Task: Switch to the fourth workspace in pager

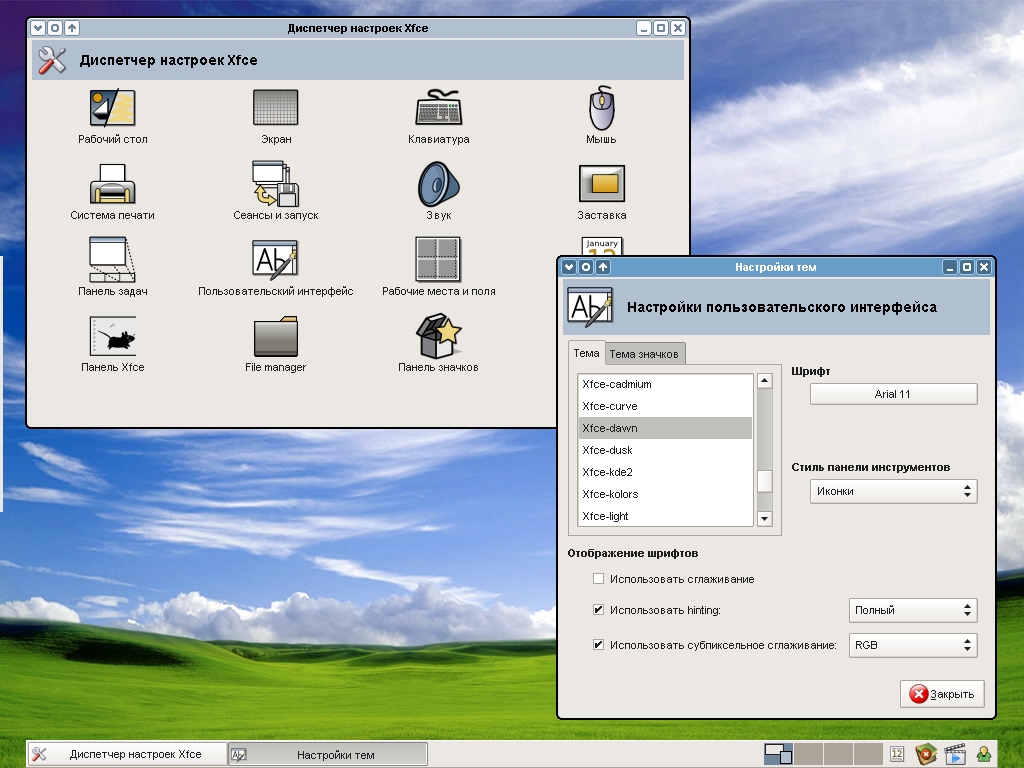Action: (869, 754)
